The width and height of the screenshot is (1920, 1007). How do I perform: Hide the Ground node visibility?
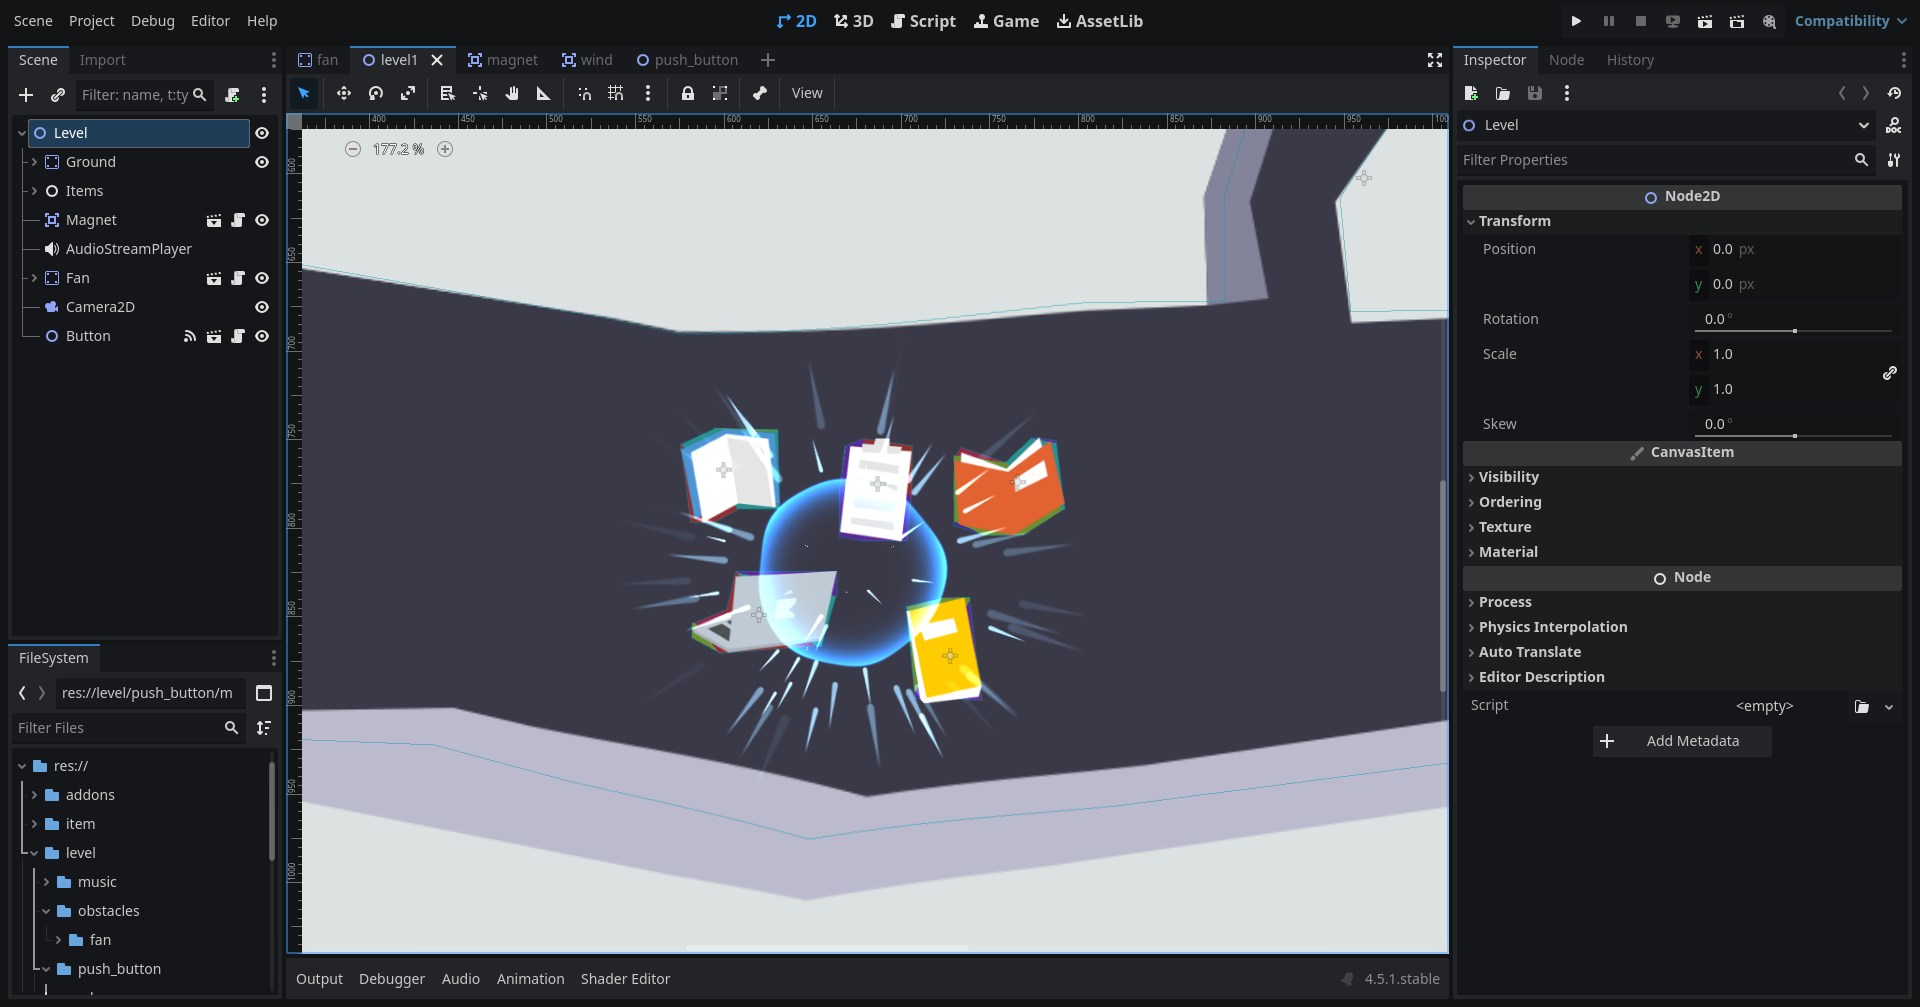pos(262,162)
